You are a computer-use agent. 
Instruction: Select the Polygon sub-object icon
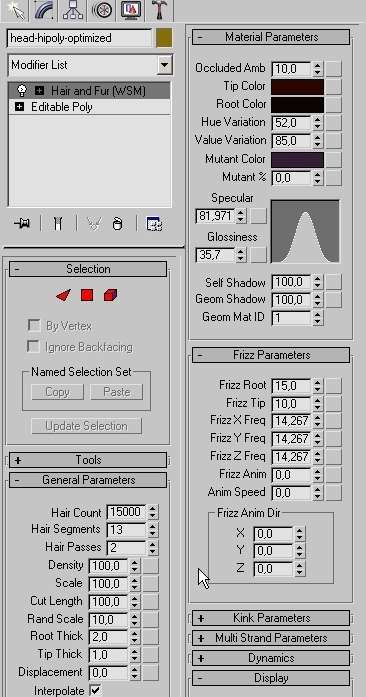[87, 295]
